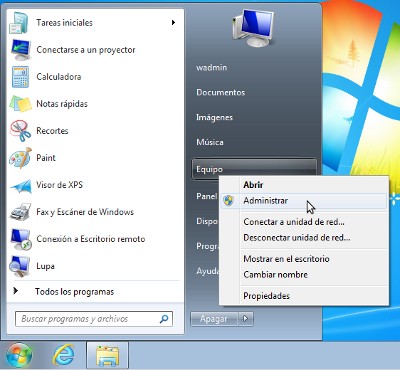Click the Lupa label
Image resolution: width=400 pixels, height=370 pixels.
coord(45,266)
